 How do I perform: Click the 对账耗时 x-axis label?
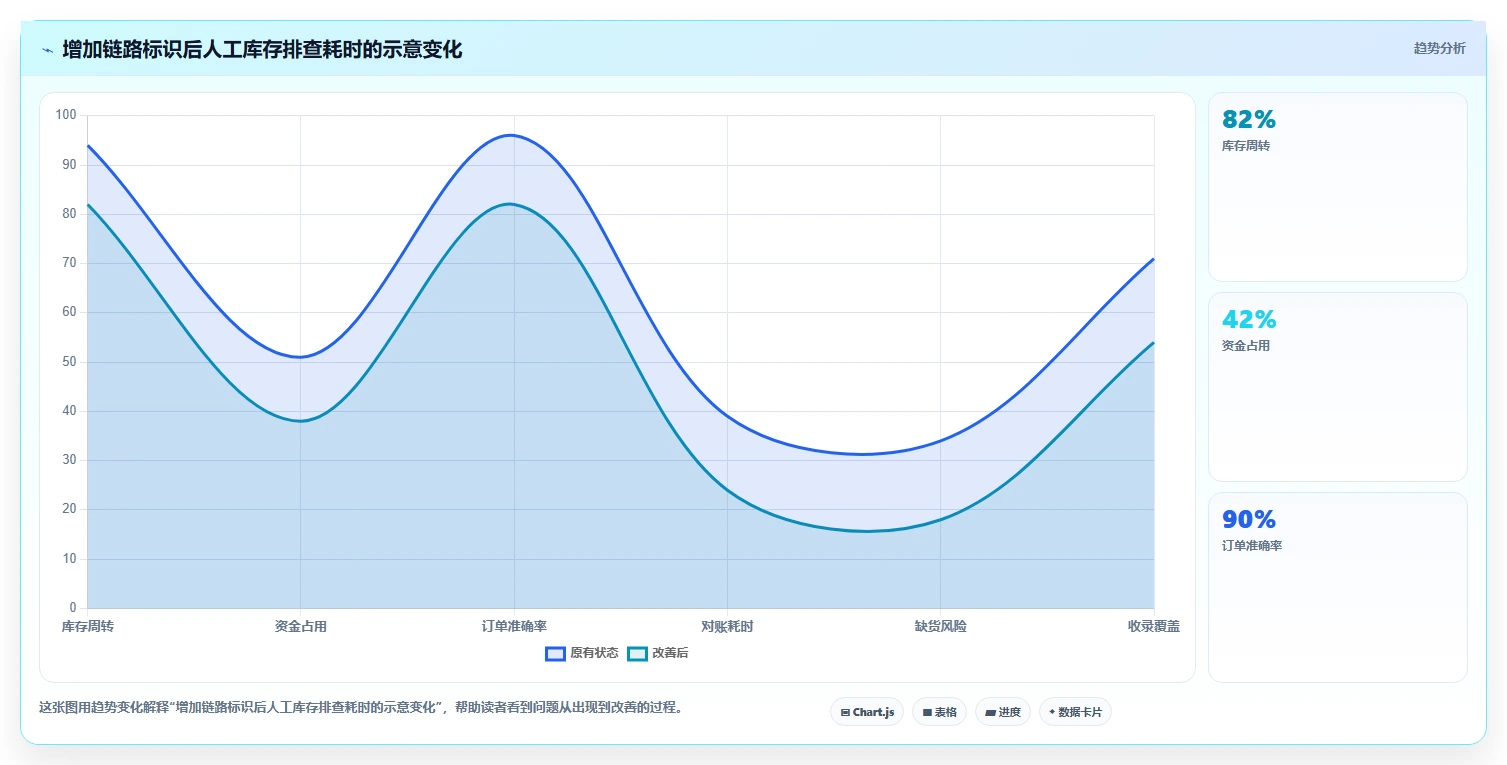[727, 627]
